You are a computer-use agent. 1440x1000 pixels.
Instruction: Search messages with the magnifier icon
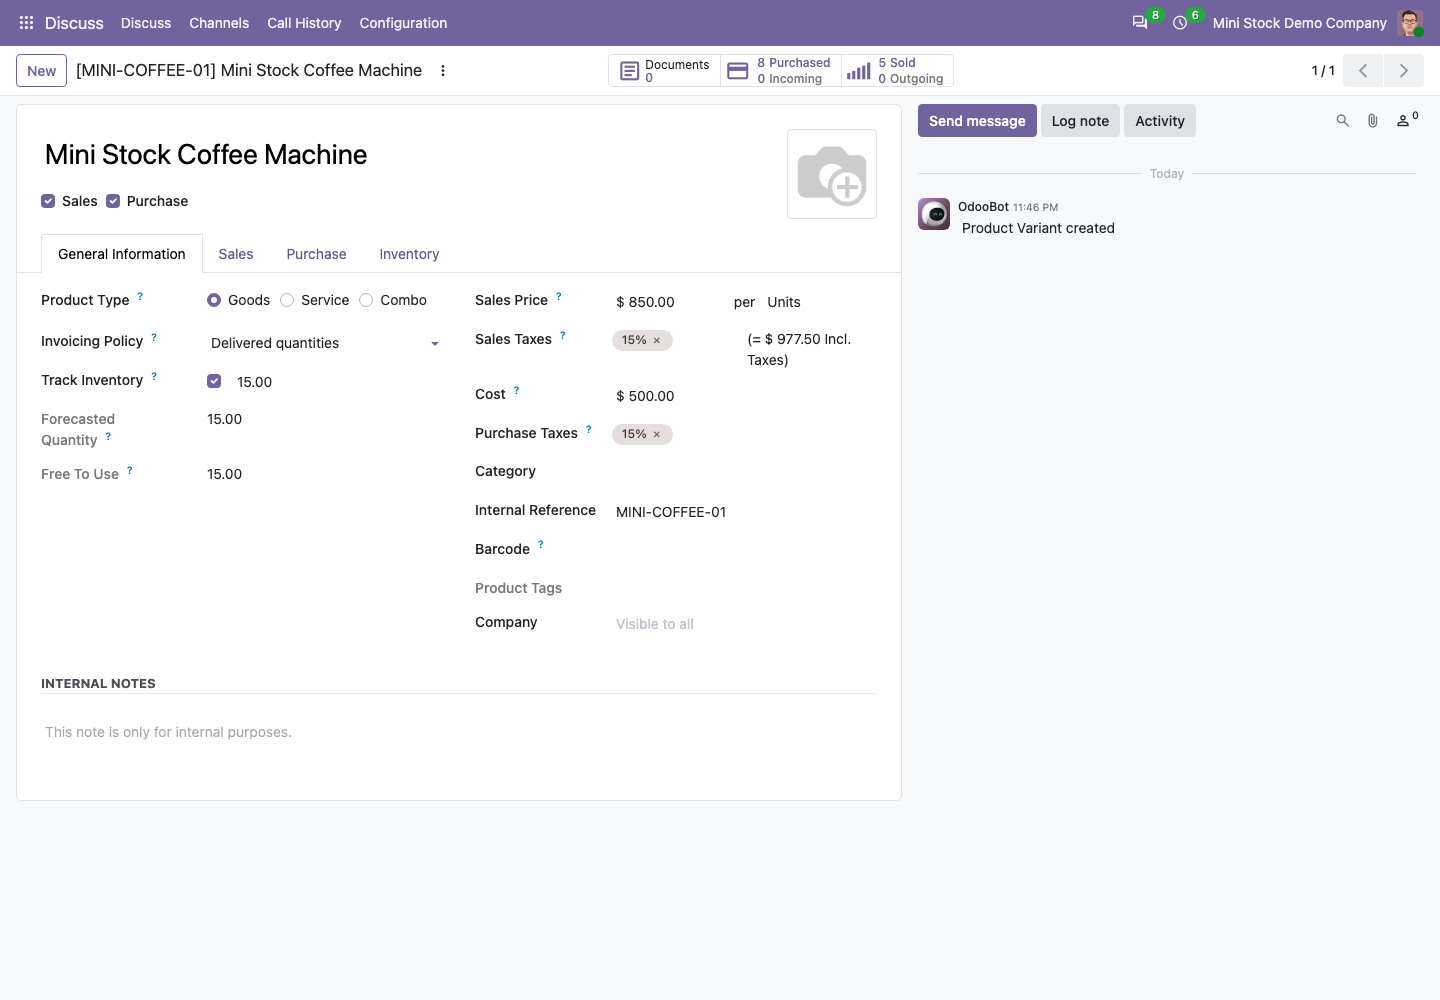click(1343, 121)
